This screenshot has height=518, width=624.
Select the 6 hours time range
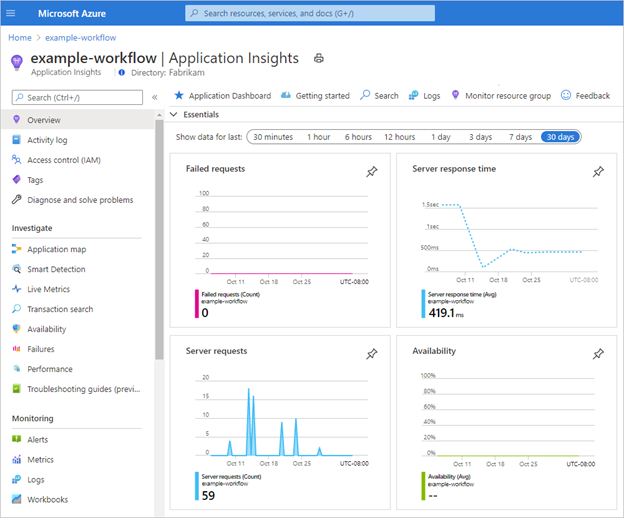[x=358, y=137]
